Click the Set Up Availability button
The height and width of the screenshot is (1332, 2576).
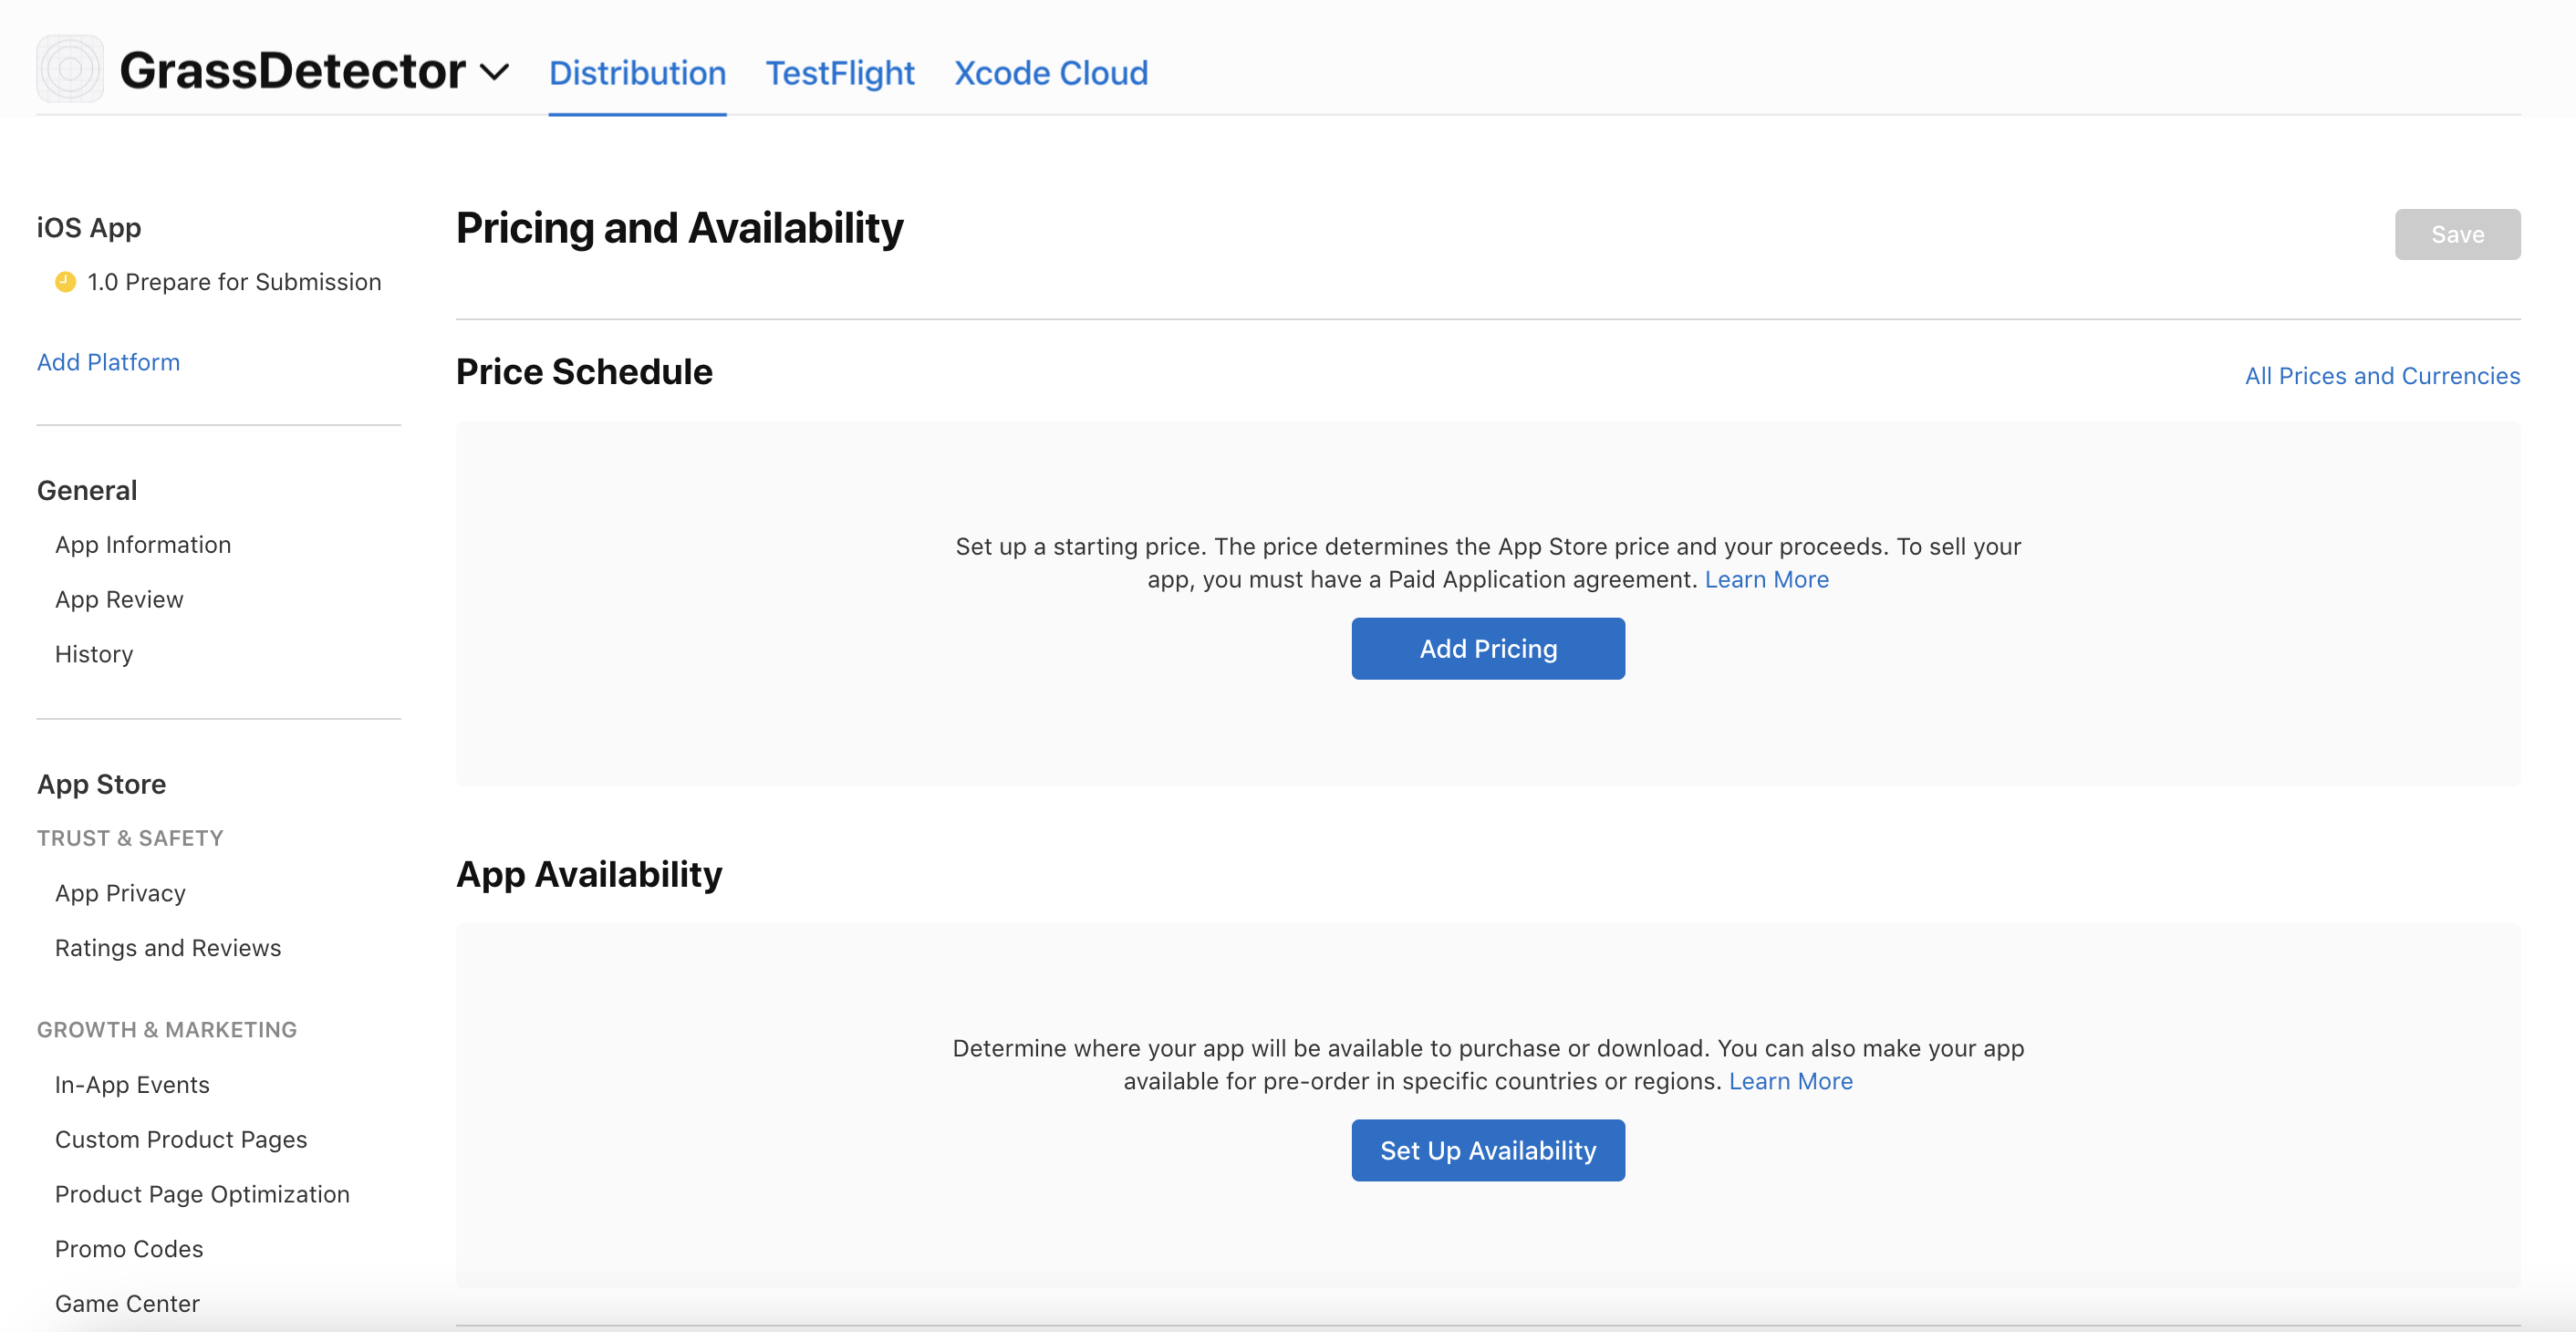coord(1487,1150)
